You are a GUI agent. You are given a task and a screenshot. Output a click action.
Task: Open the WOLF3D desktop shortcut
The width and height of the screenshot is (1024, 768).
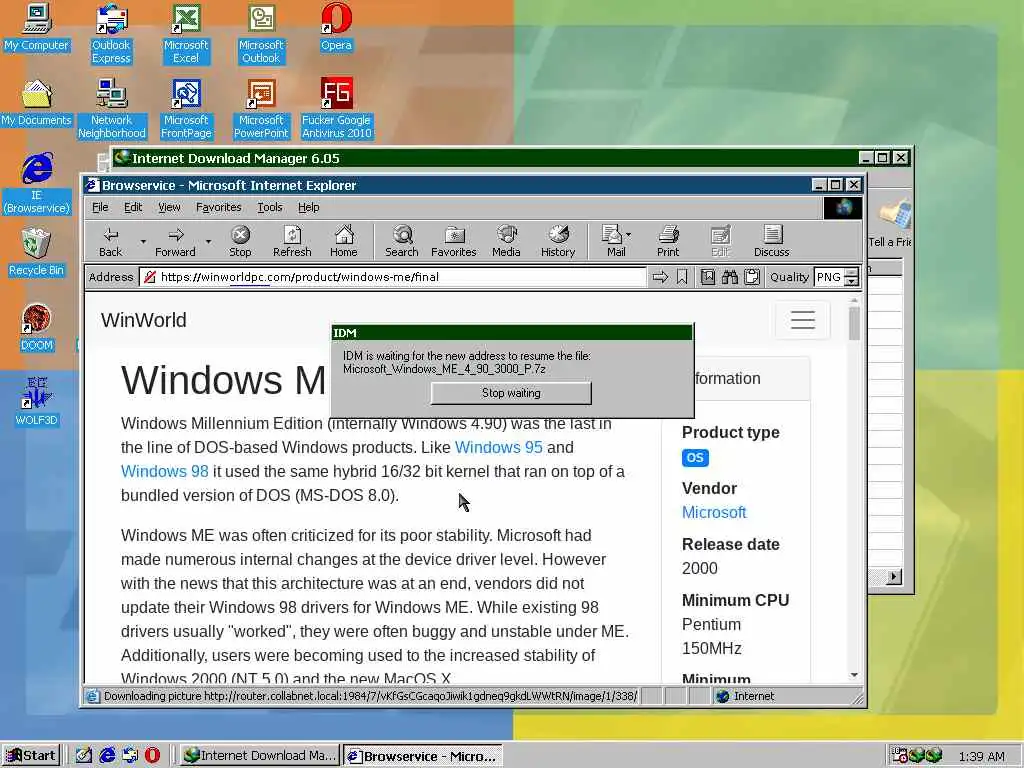click(x=37, y=401)
